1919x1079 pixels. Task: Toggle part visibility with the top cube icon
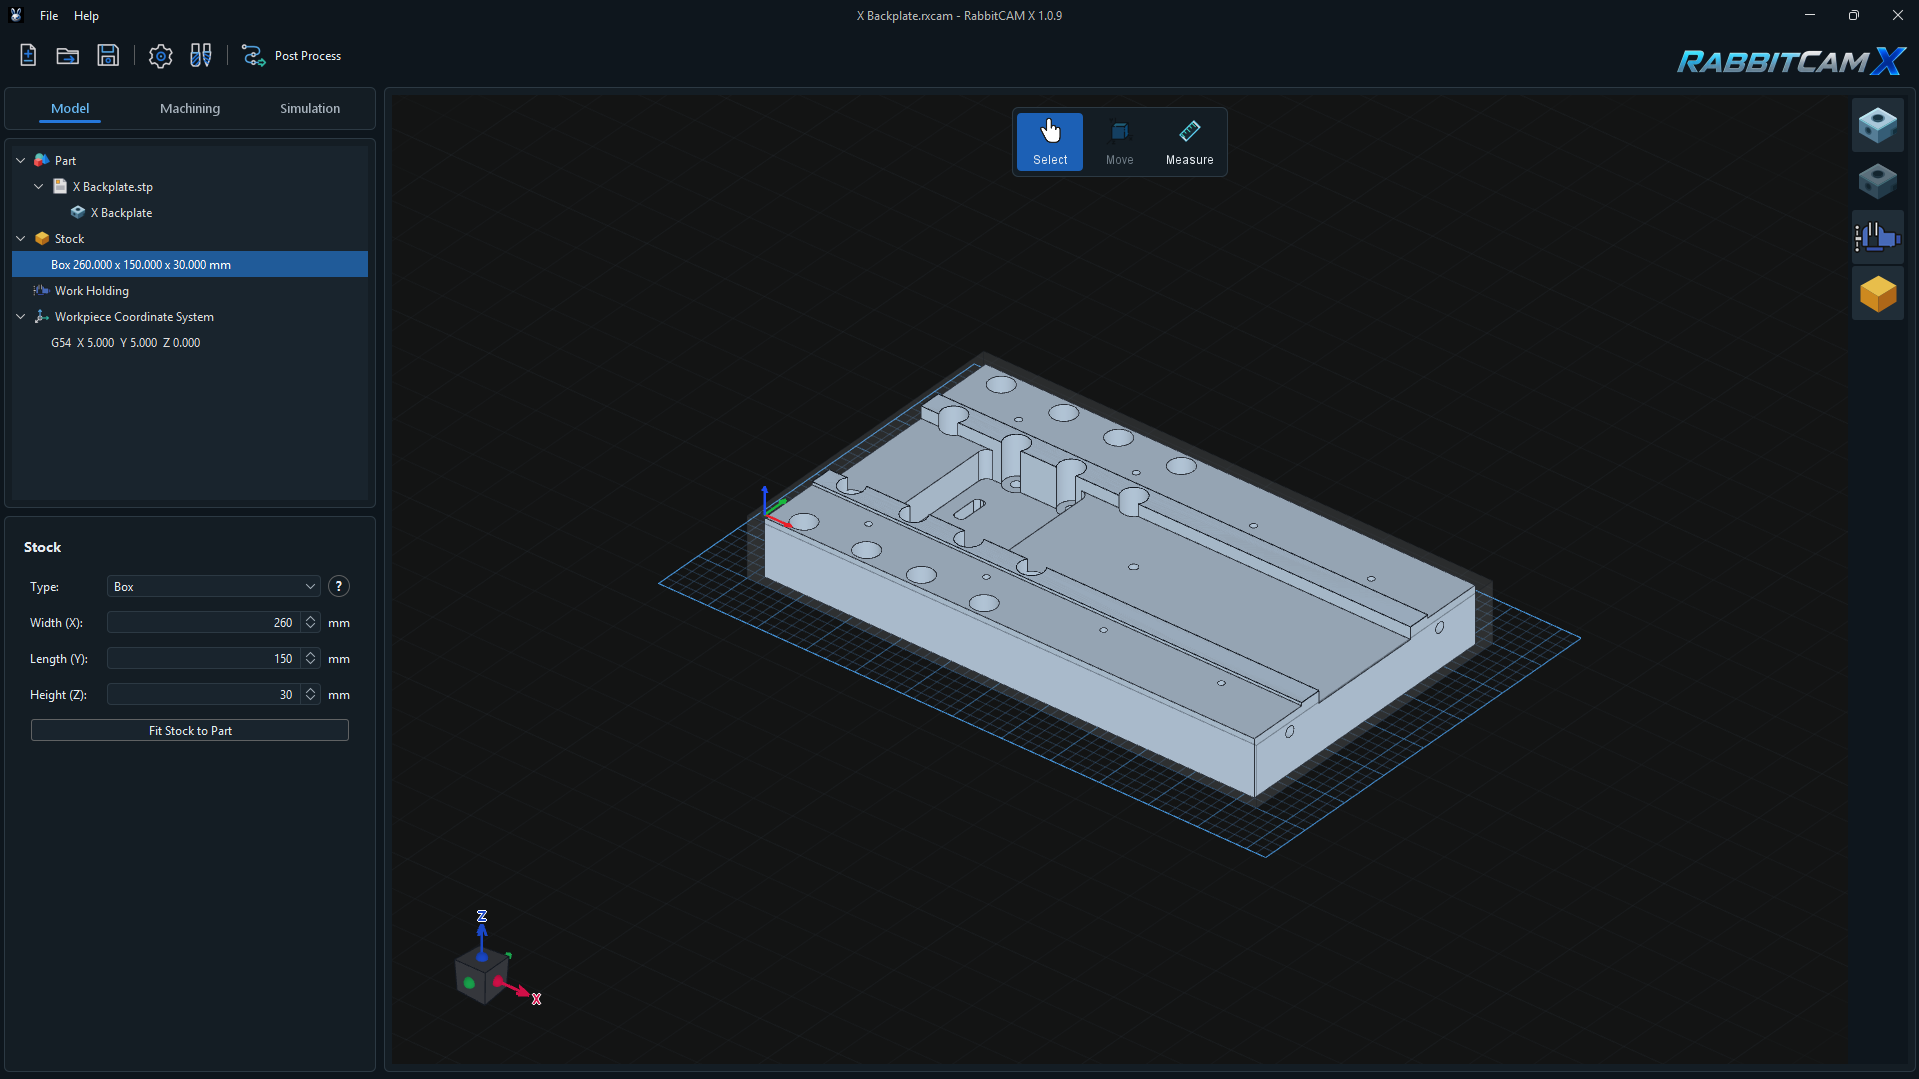pyautogui.click(x=1877, y=125)
